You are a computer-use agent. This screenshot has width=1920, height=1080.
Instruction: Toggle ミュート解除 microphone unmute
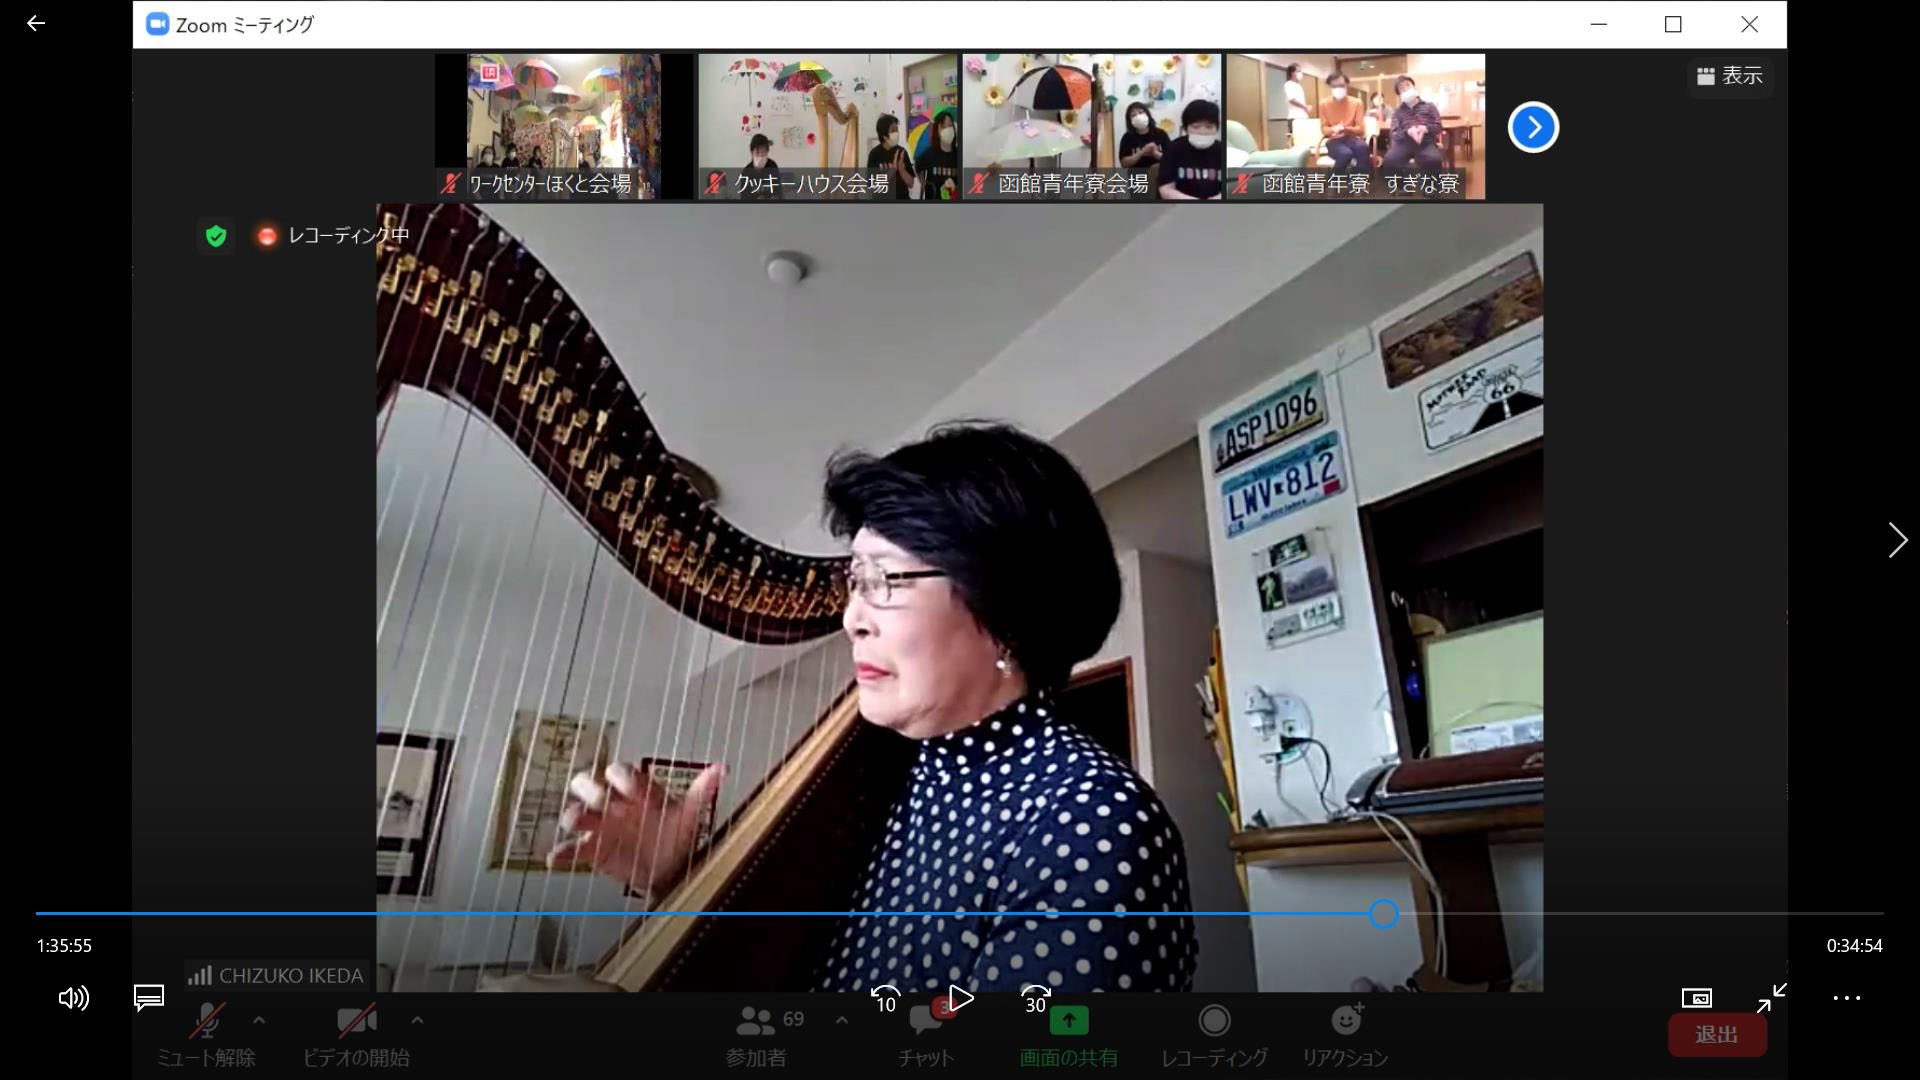[206, 1035]
